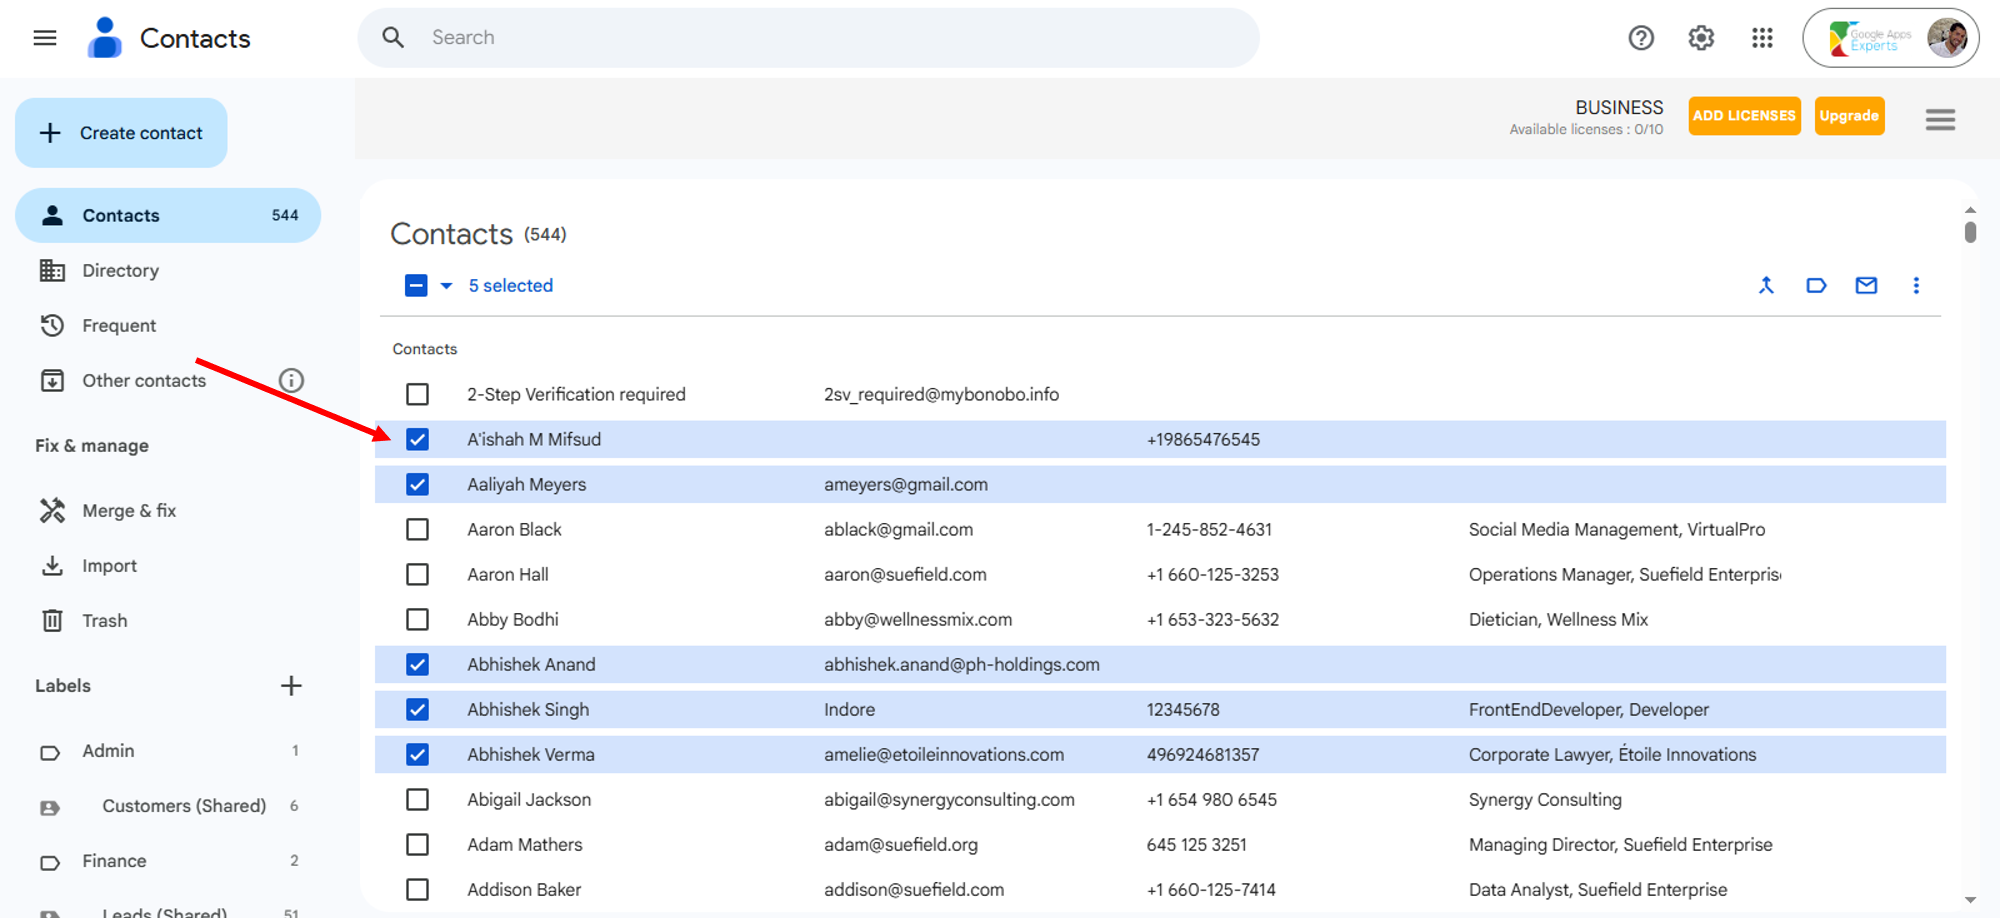Click the Other contacts info icon
This screenshot has width=2000, height=918.
291,381
